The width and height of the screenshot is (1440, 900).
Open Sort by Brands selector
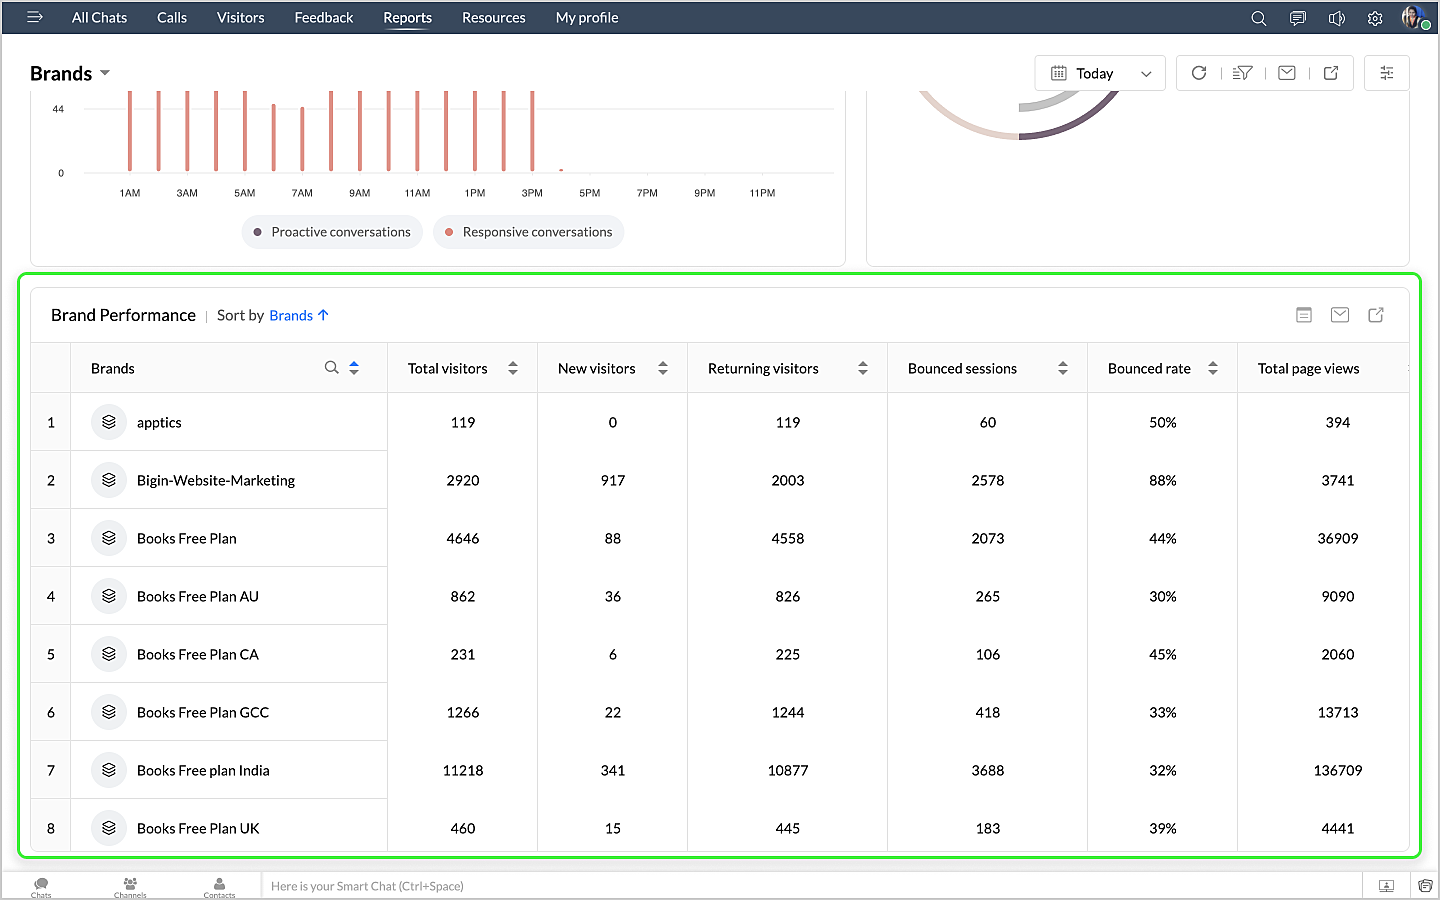[x=298, y=315]
